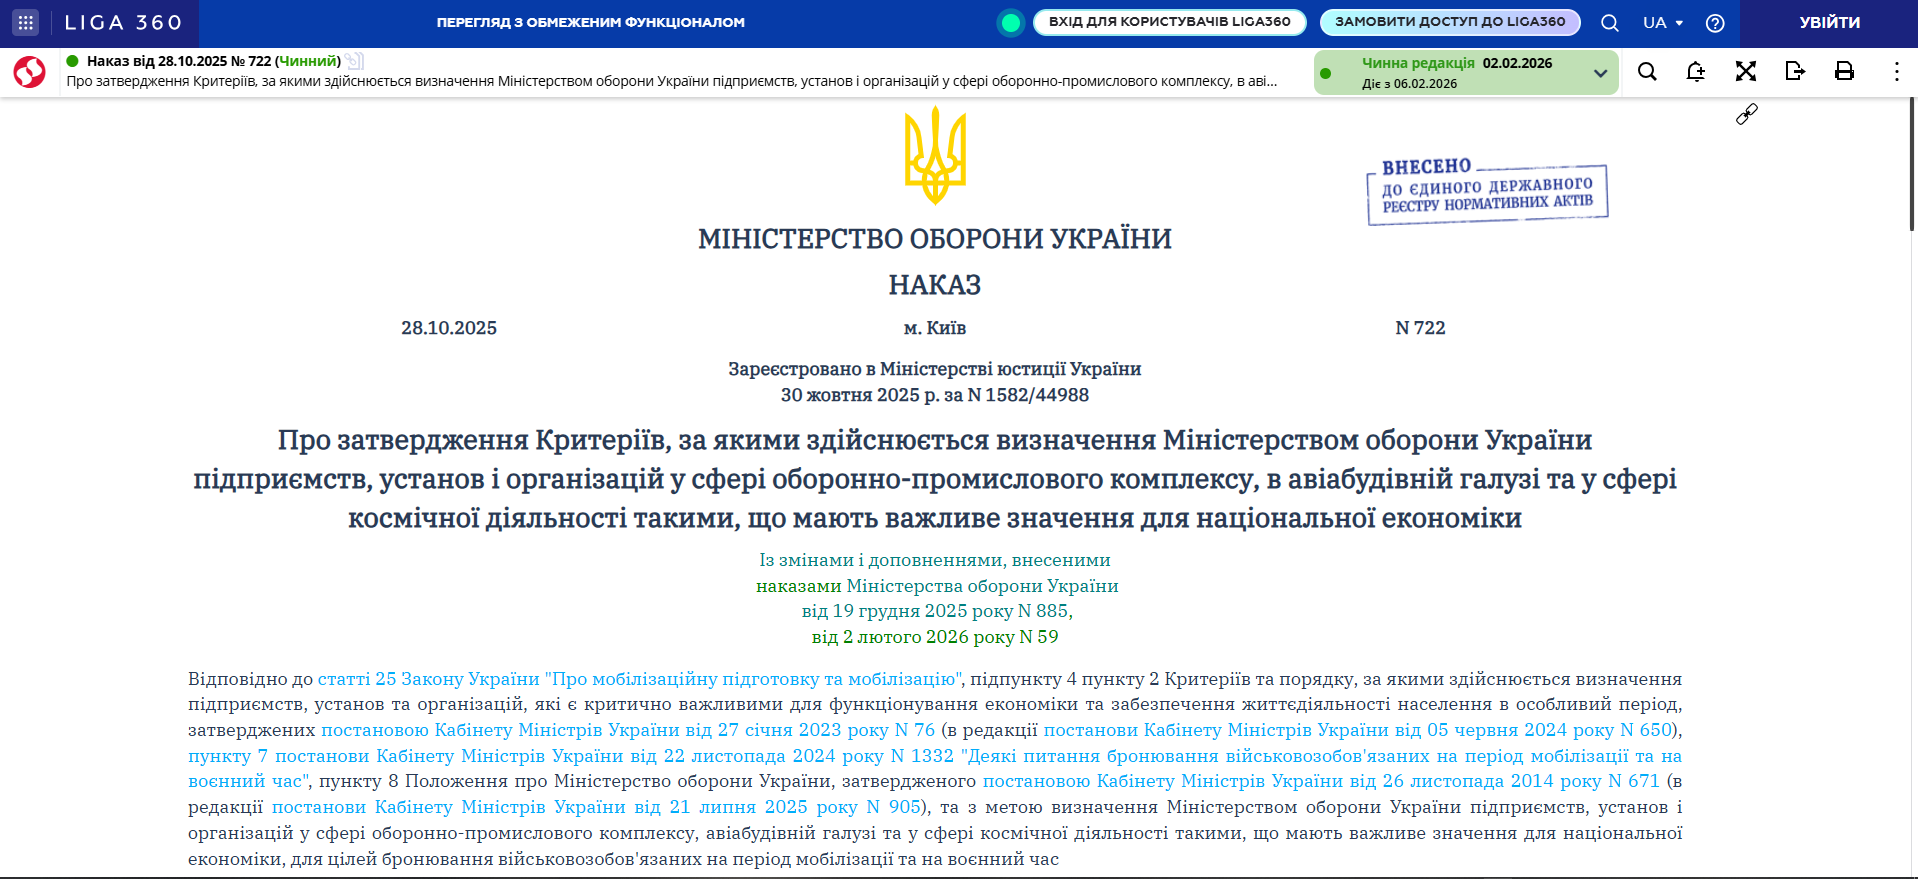Open link від 2 лютого 2026 року N 59
The width and height of the screenshot is (1918, 879).
click(935, 637)
